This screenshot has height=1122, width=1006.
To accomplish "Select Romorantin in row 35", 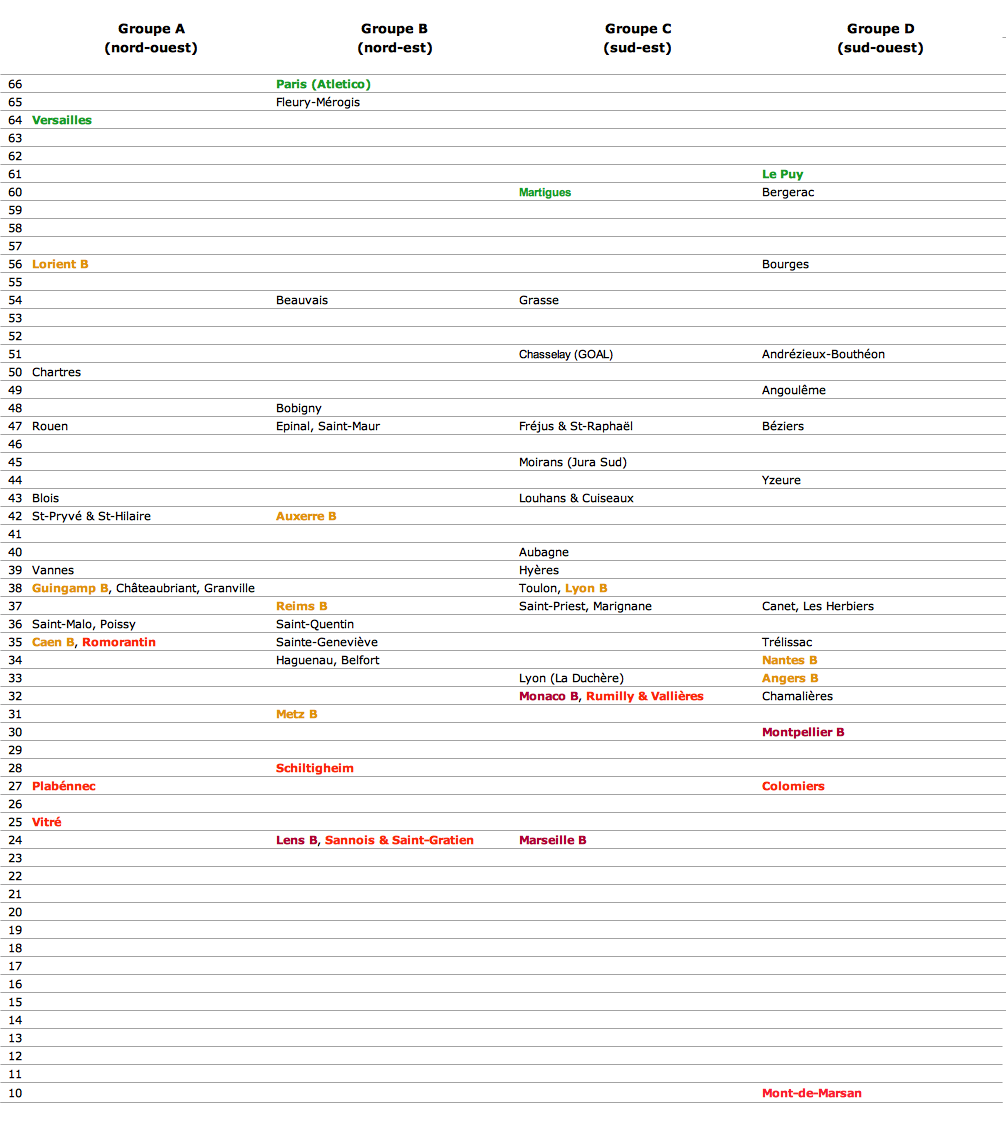I will coord(119,643).
